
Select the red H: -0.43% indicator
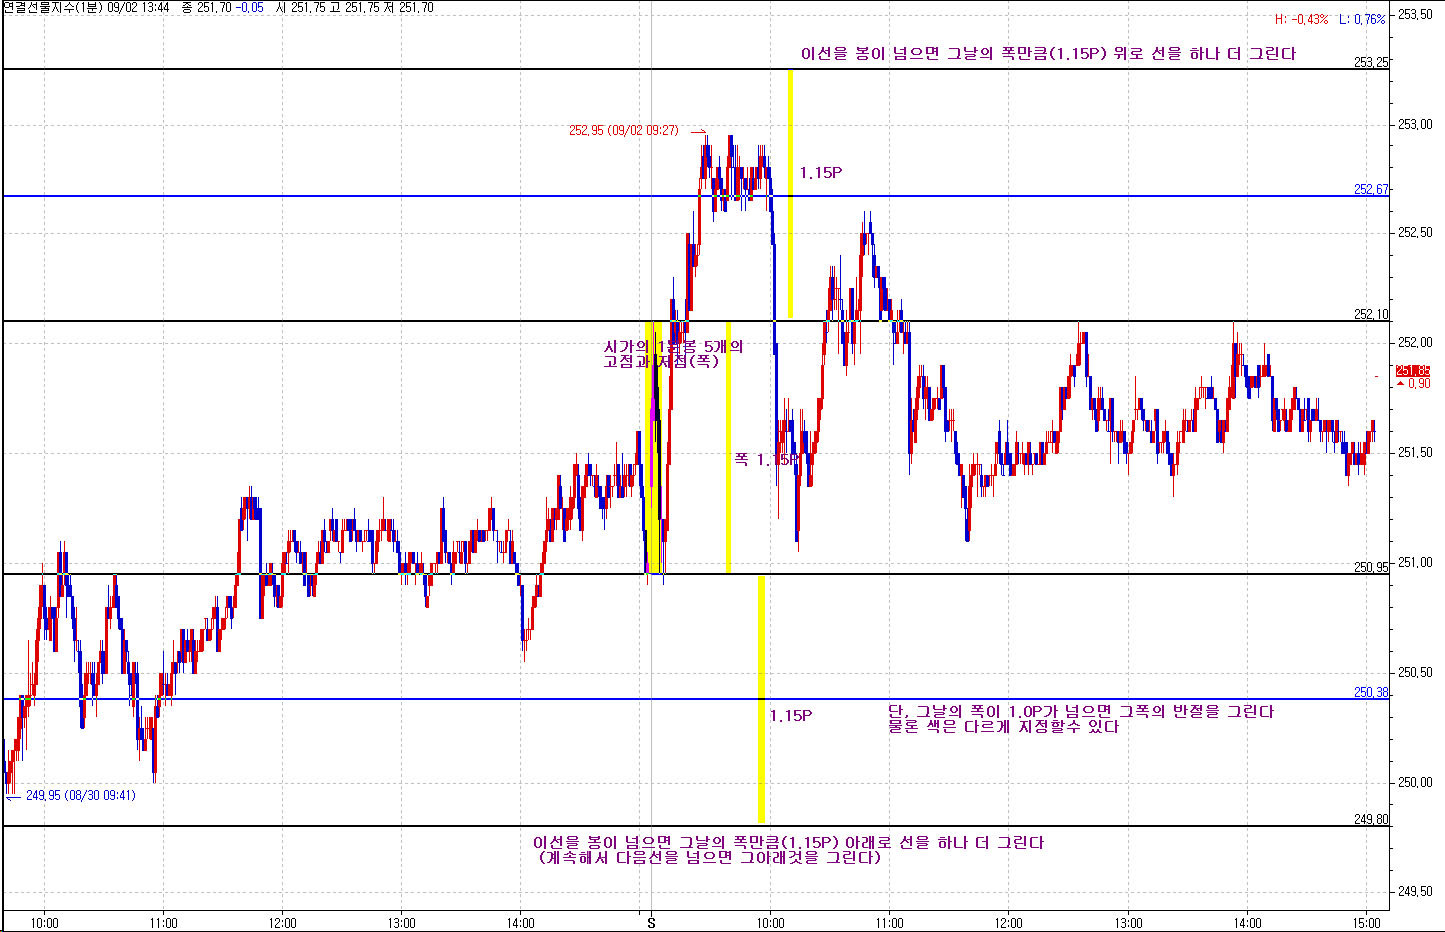click(x=1301, y=19)
